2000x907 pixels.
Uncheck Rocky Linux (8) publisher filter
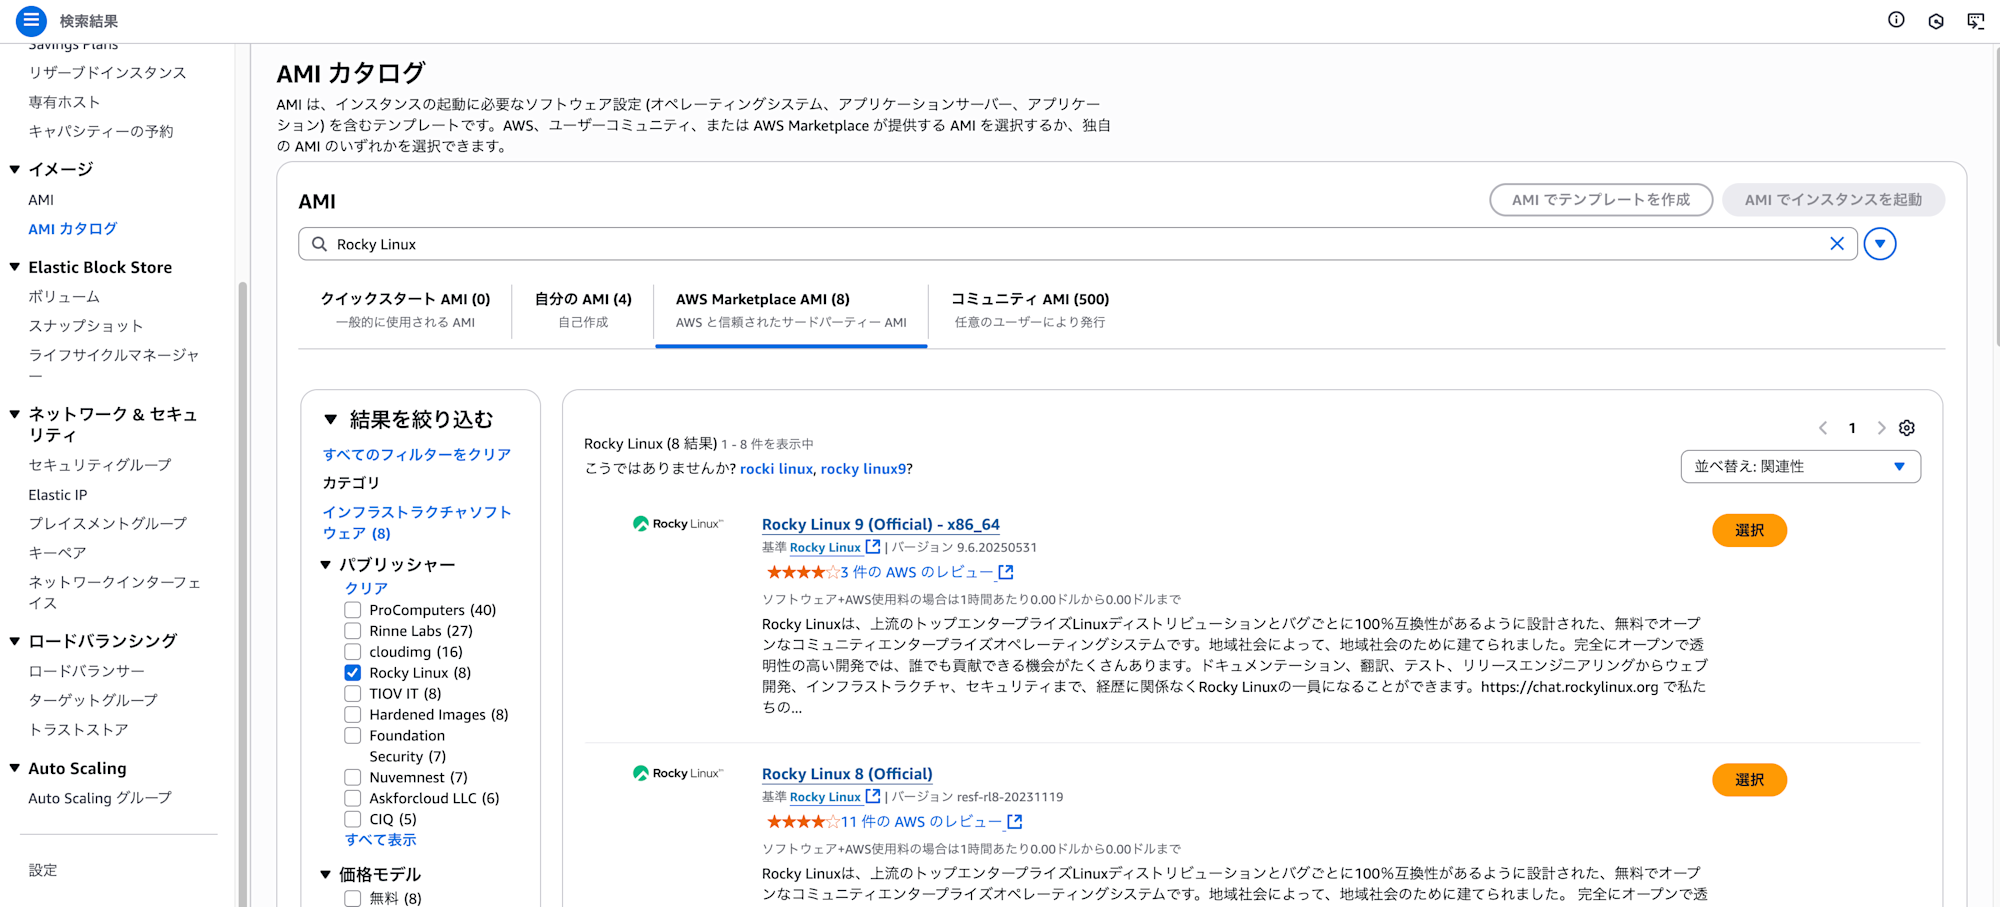(x=353, y=673)
